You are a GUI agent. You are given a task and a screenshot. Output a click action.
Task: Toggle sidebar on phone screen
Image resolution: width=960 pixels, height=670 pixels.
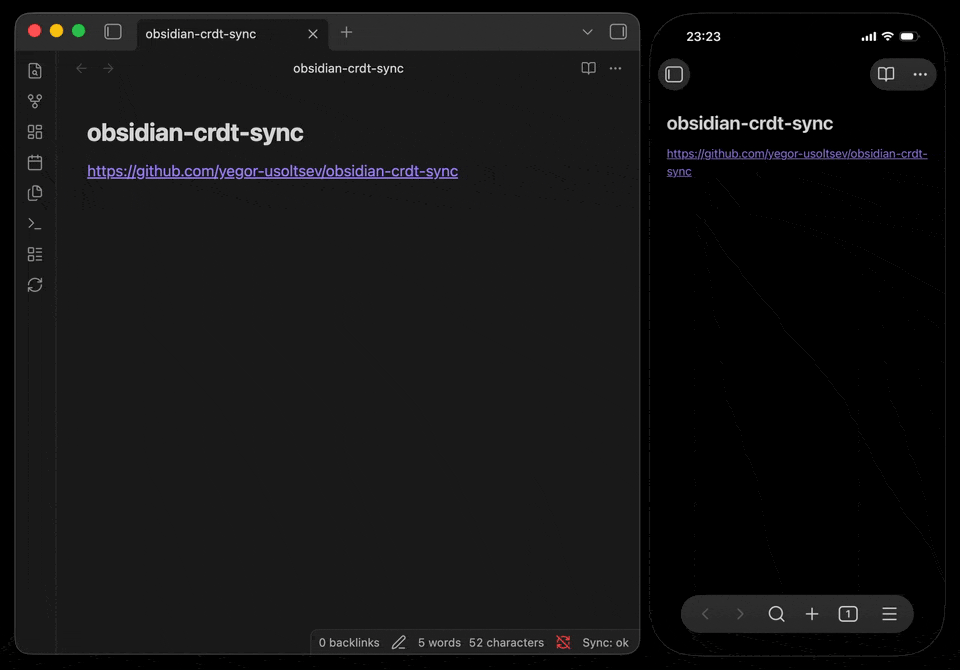point(674,74)
